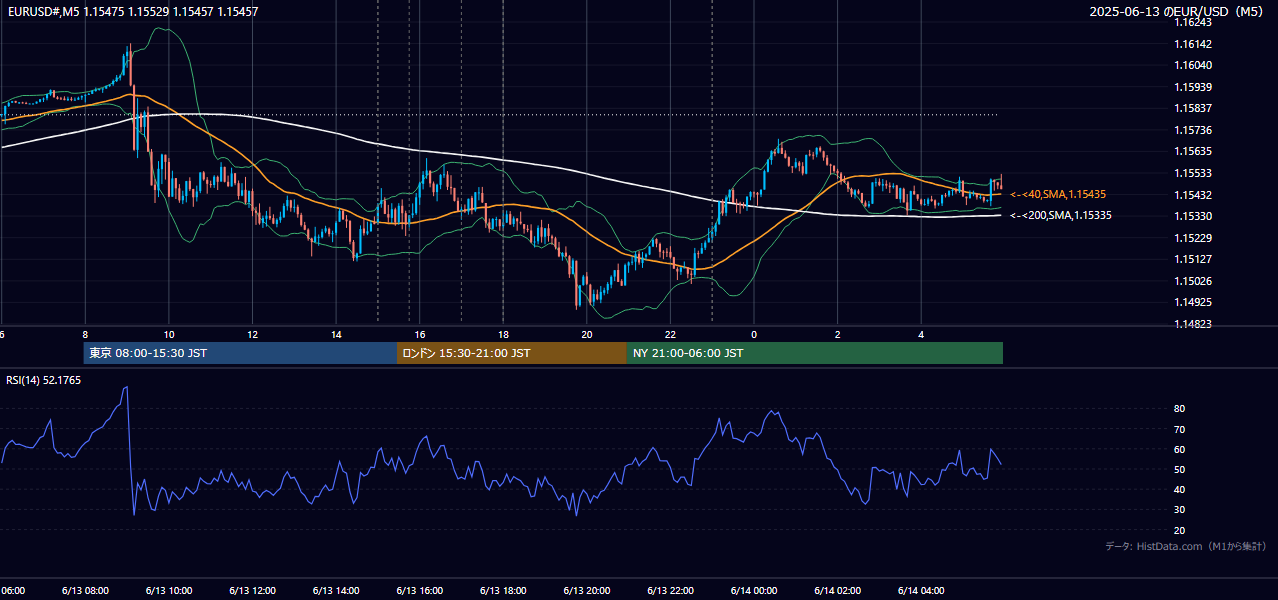Click the 6/13 20:00 date label
This screenshot has height=600, width=1278.
coord(587,591)
